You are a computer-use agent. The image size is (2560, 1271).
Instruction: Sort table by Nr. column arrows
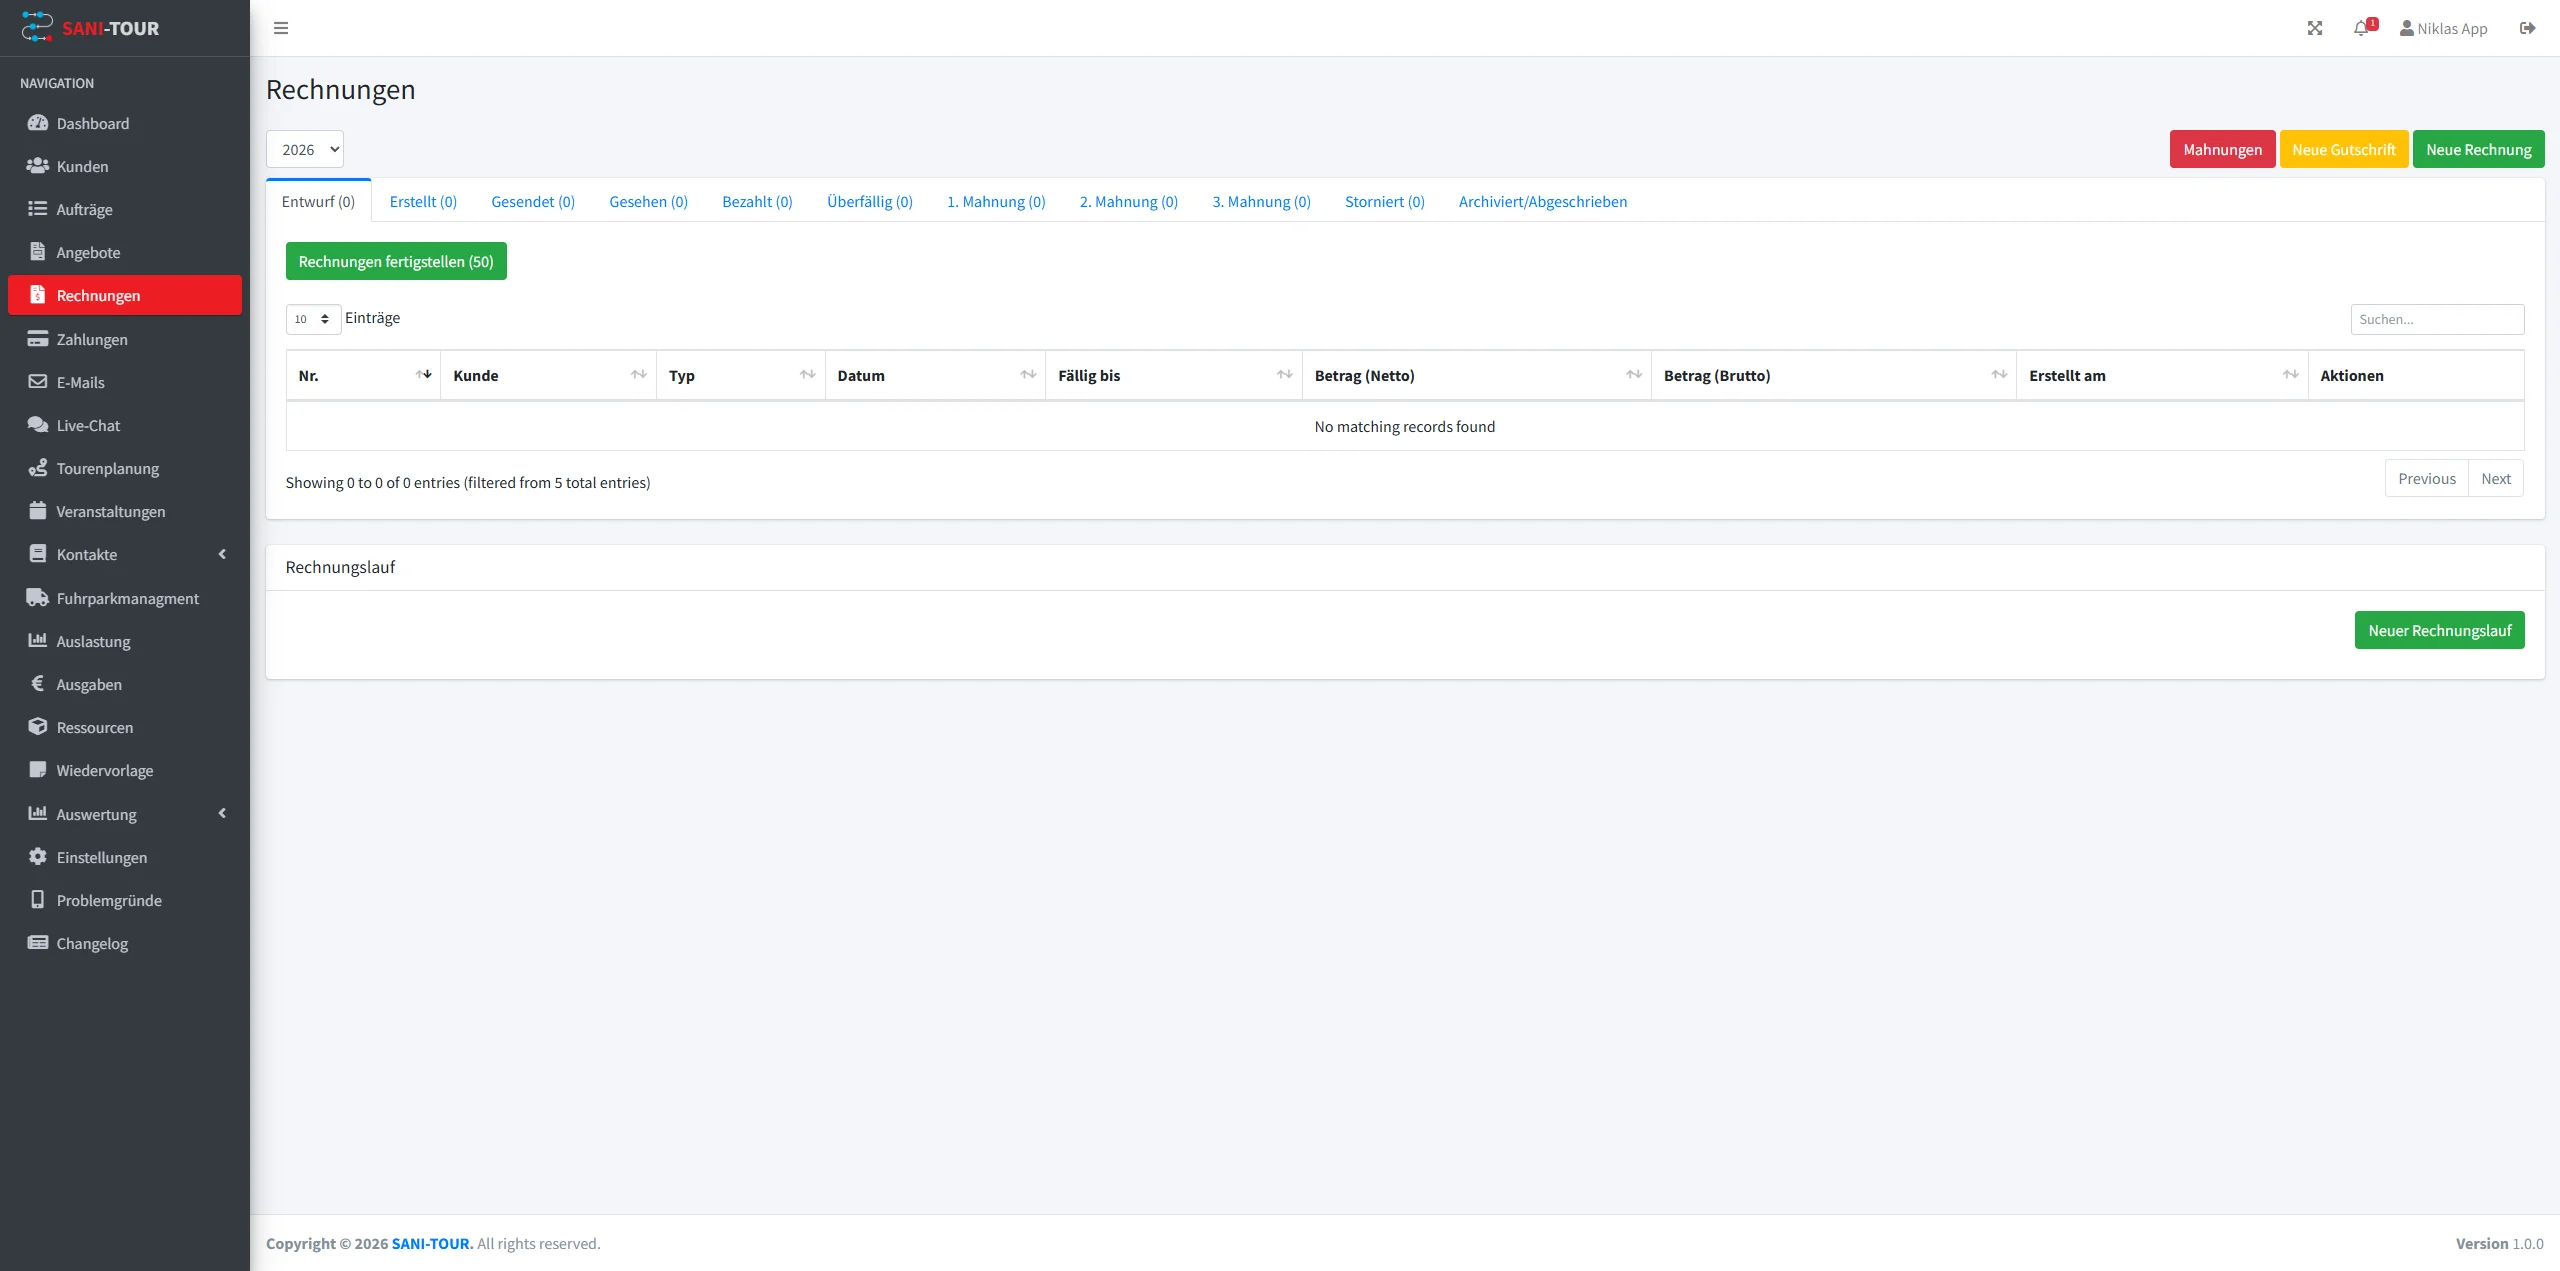point(423,375)
